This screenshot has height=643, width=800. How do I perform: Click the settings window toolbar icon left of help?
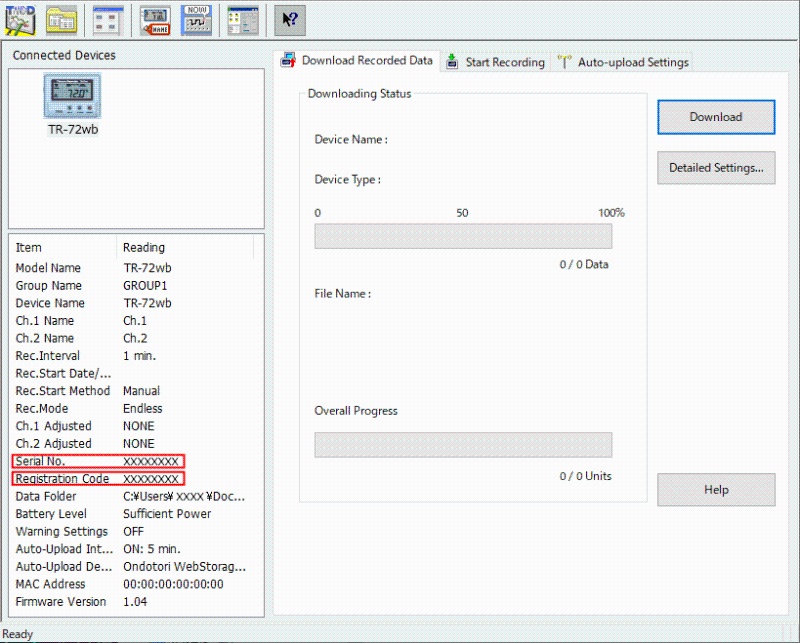(243, 20)
